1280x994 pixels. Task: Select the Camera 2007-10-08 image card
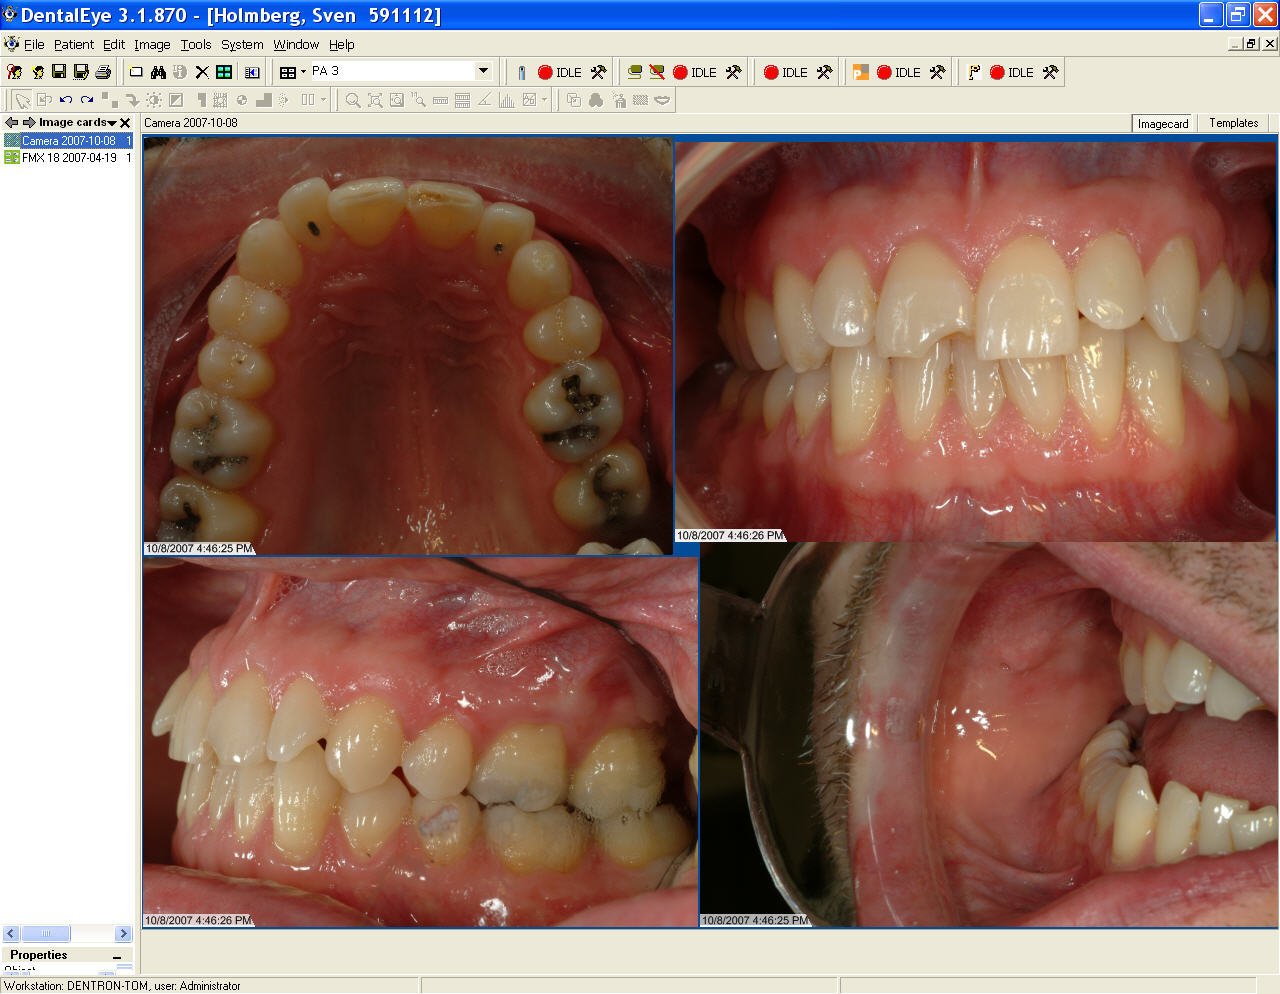(68, 141)
